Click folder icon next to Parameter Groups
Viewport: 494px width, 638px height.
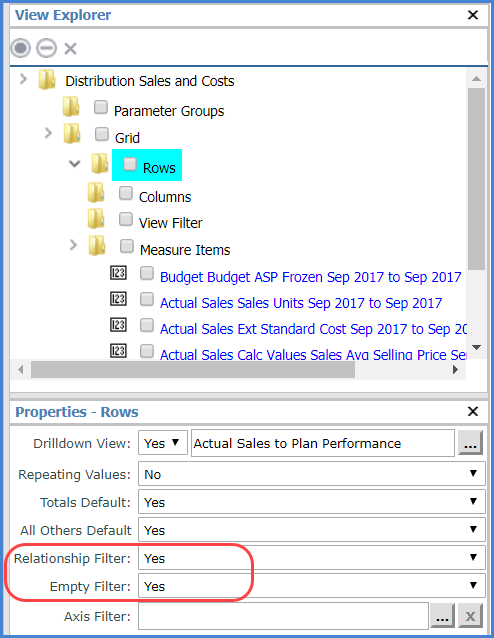[x=71, y=106]
